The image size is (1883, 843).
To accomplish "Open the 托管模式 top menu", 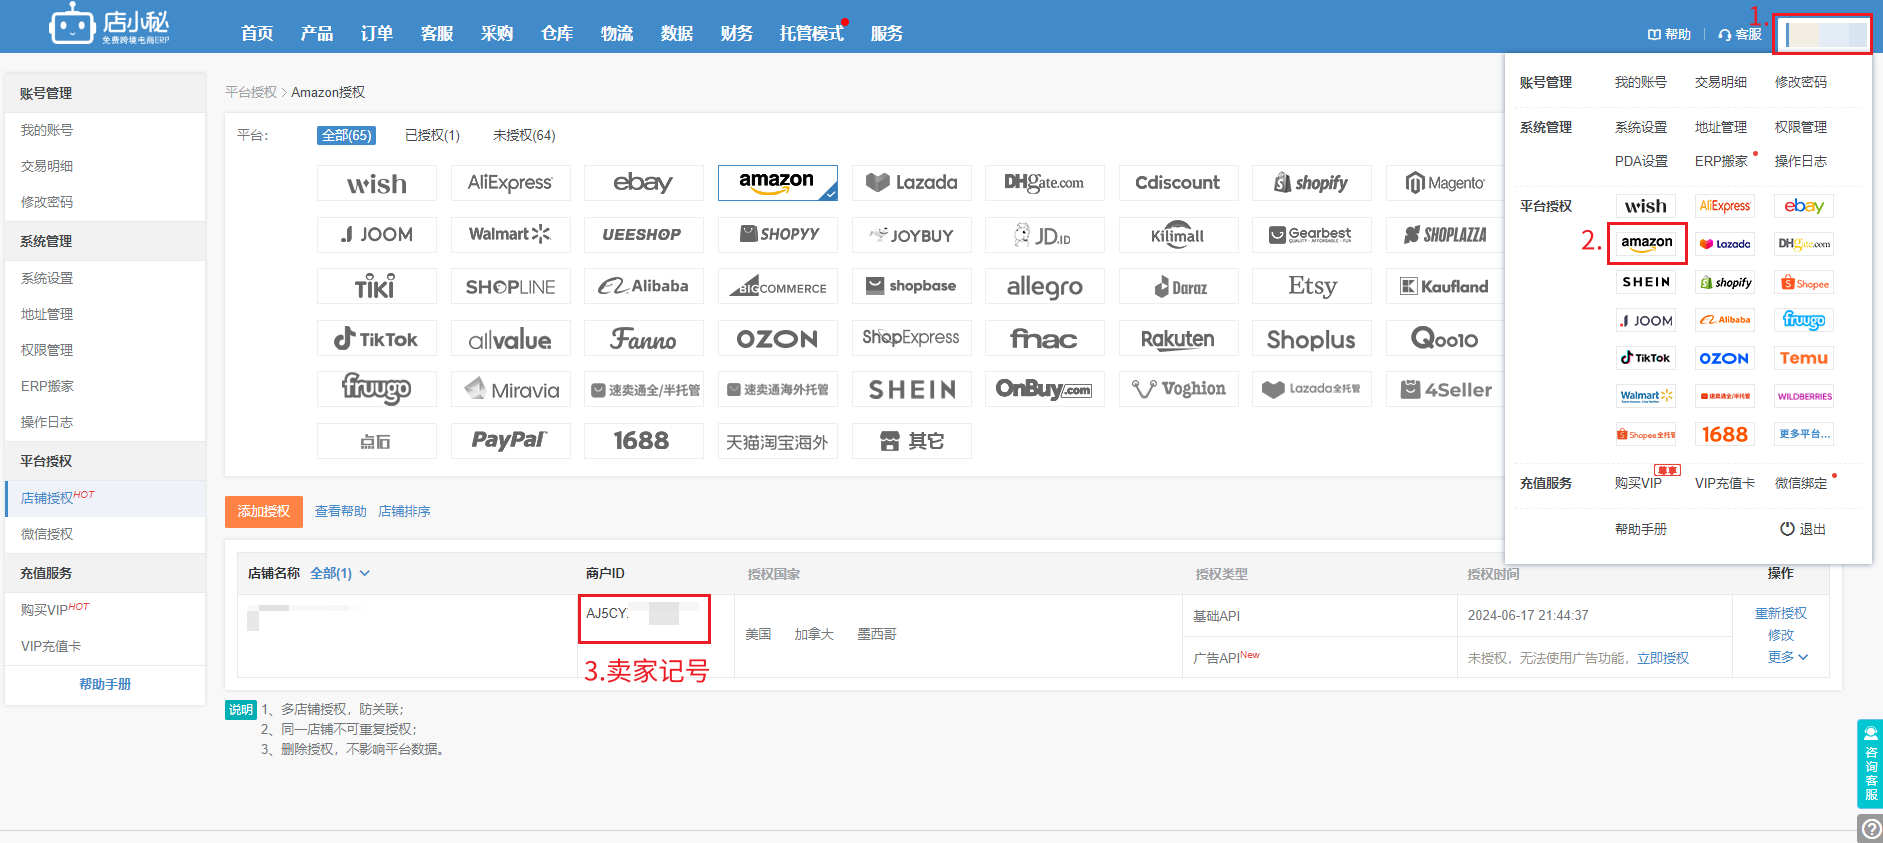I will [812, 33].
